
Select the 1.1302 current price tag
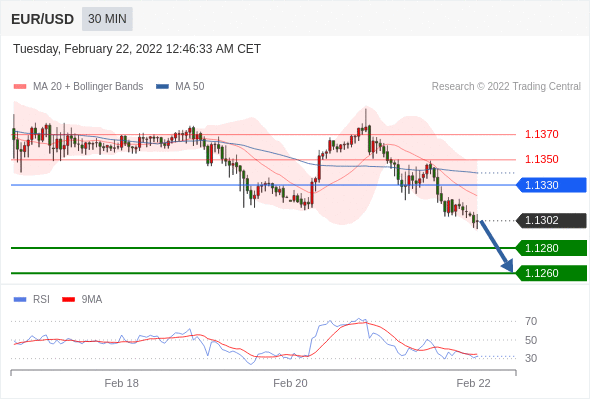(551, 220)
